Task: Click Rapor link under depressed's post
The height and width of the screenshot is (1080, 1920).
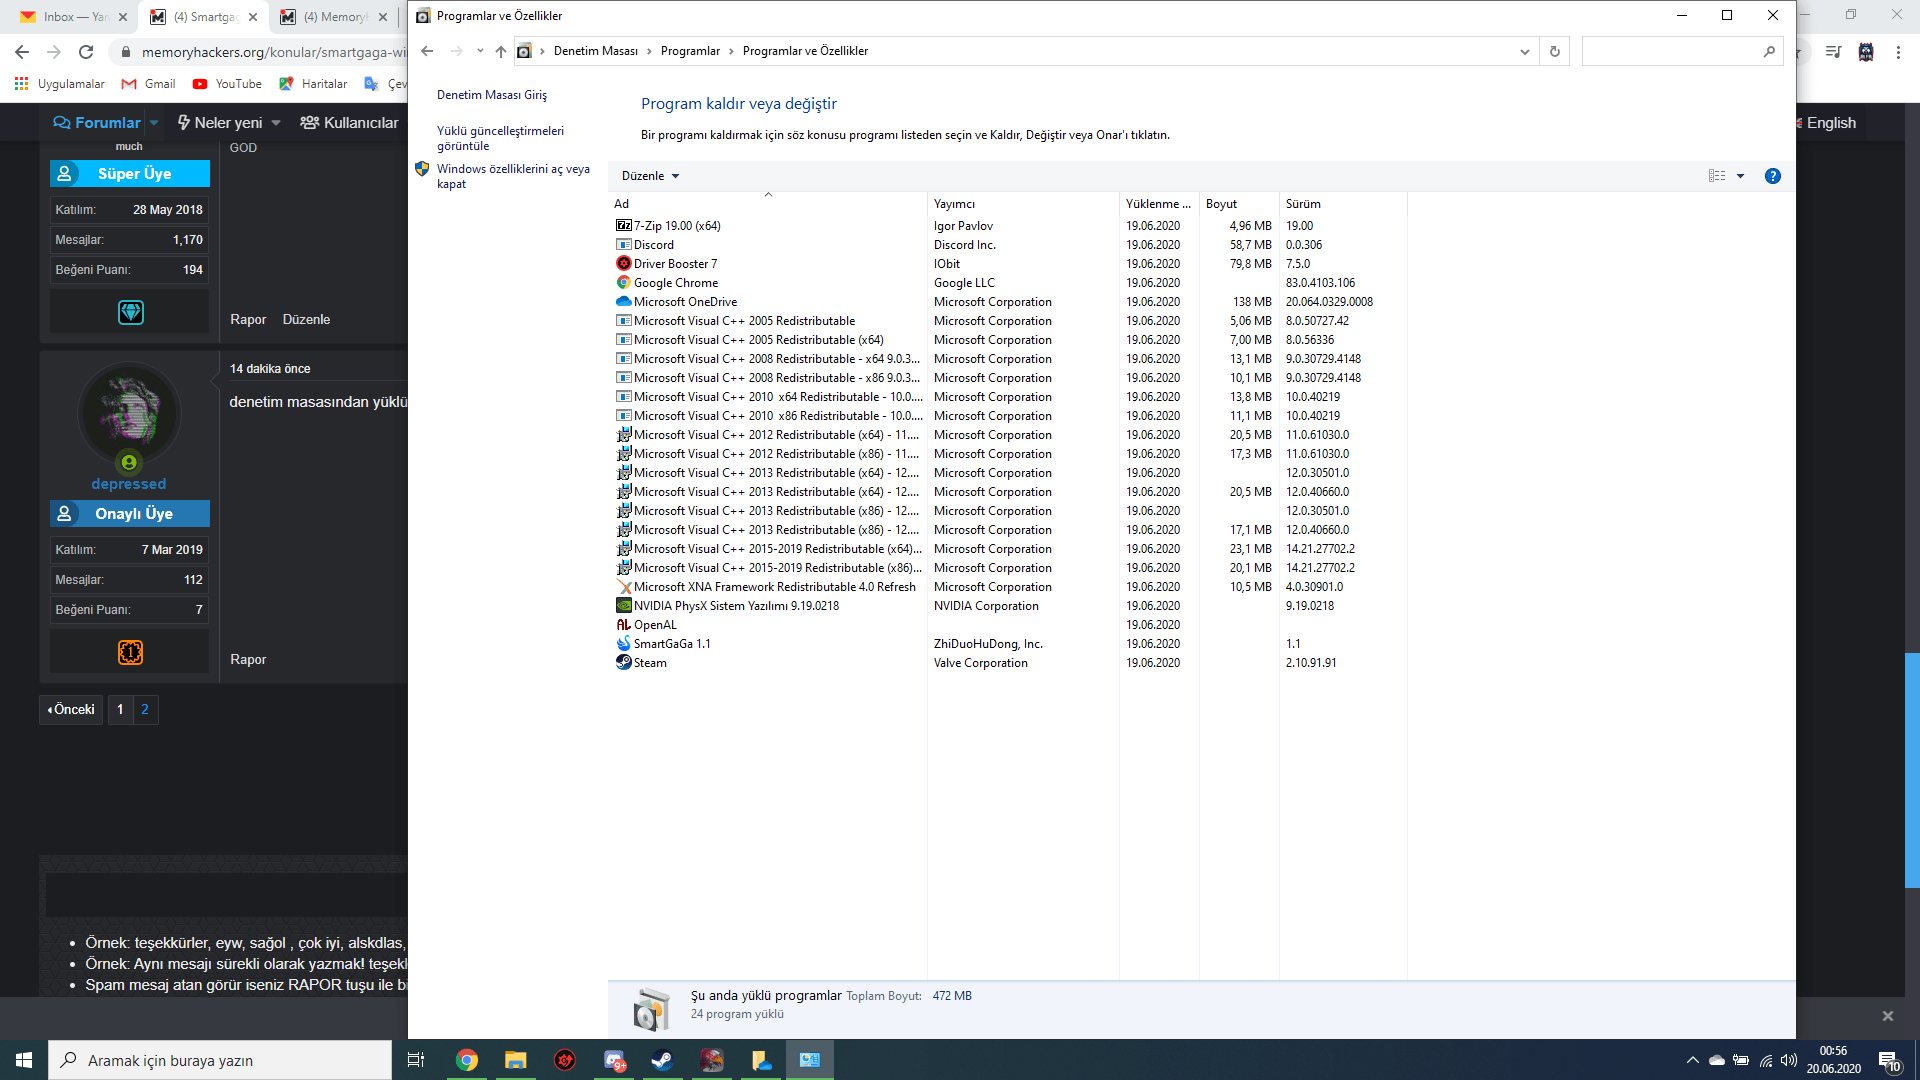Action: (248, 660)
